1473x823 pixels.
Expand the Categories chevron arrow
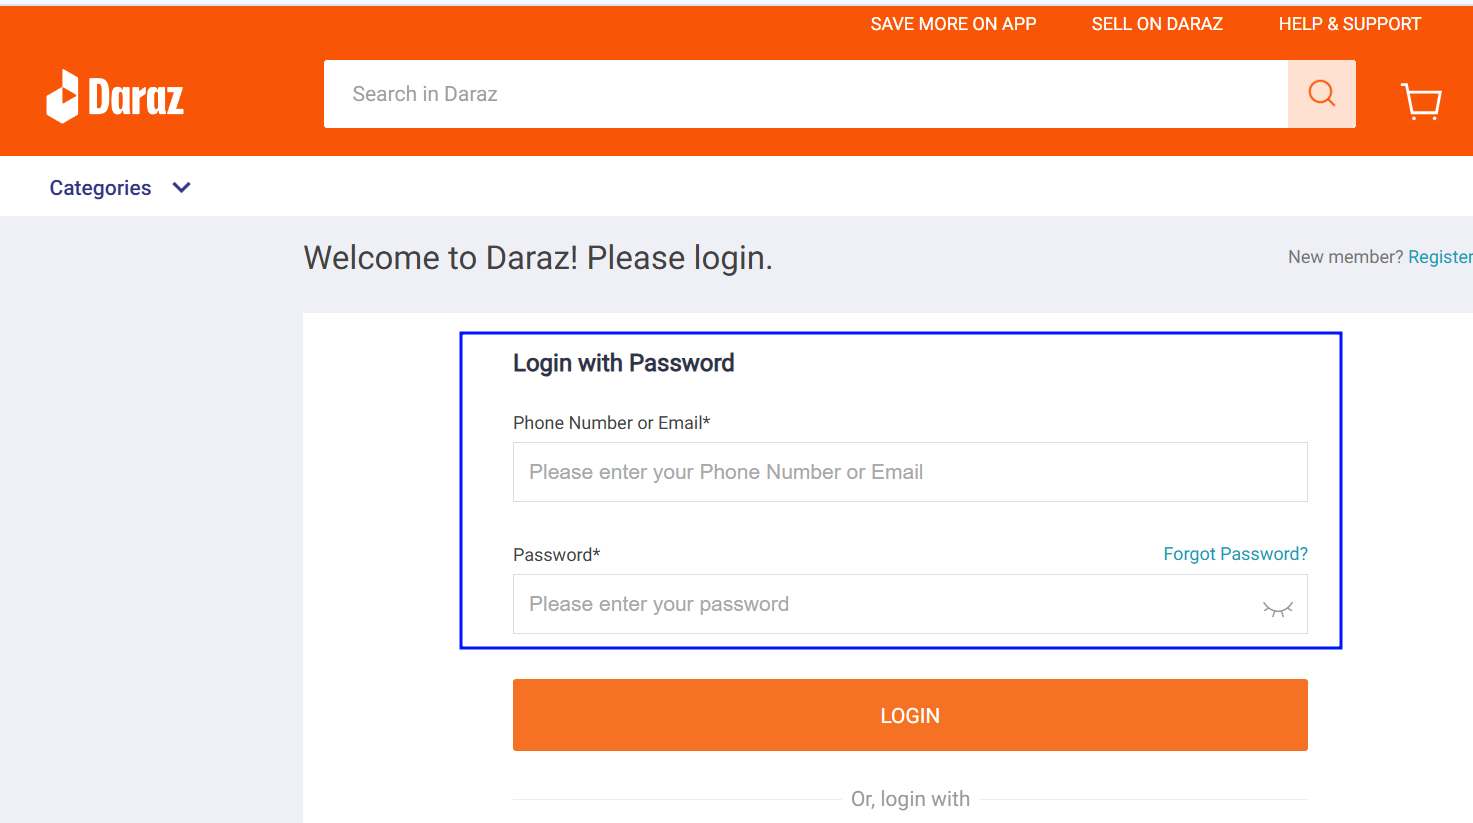tap(181, 188)
